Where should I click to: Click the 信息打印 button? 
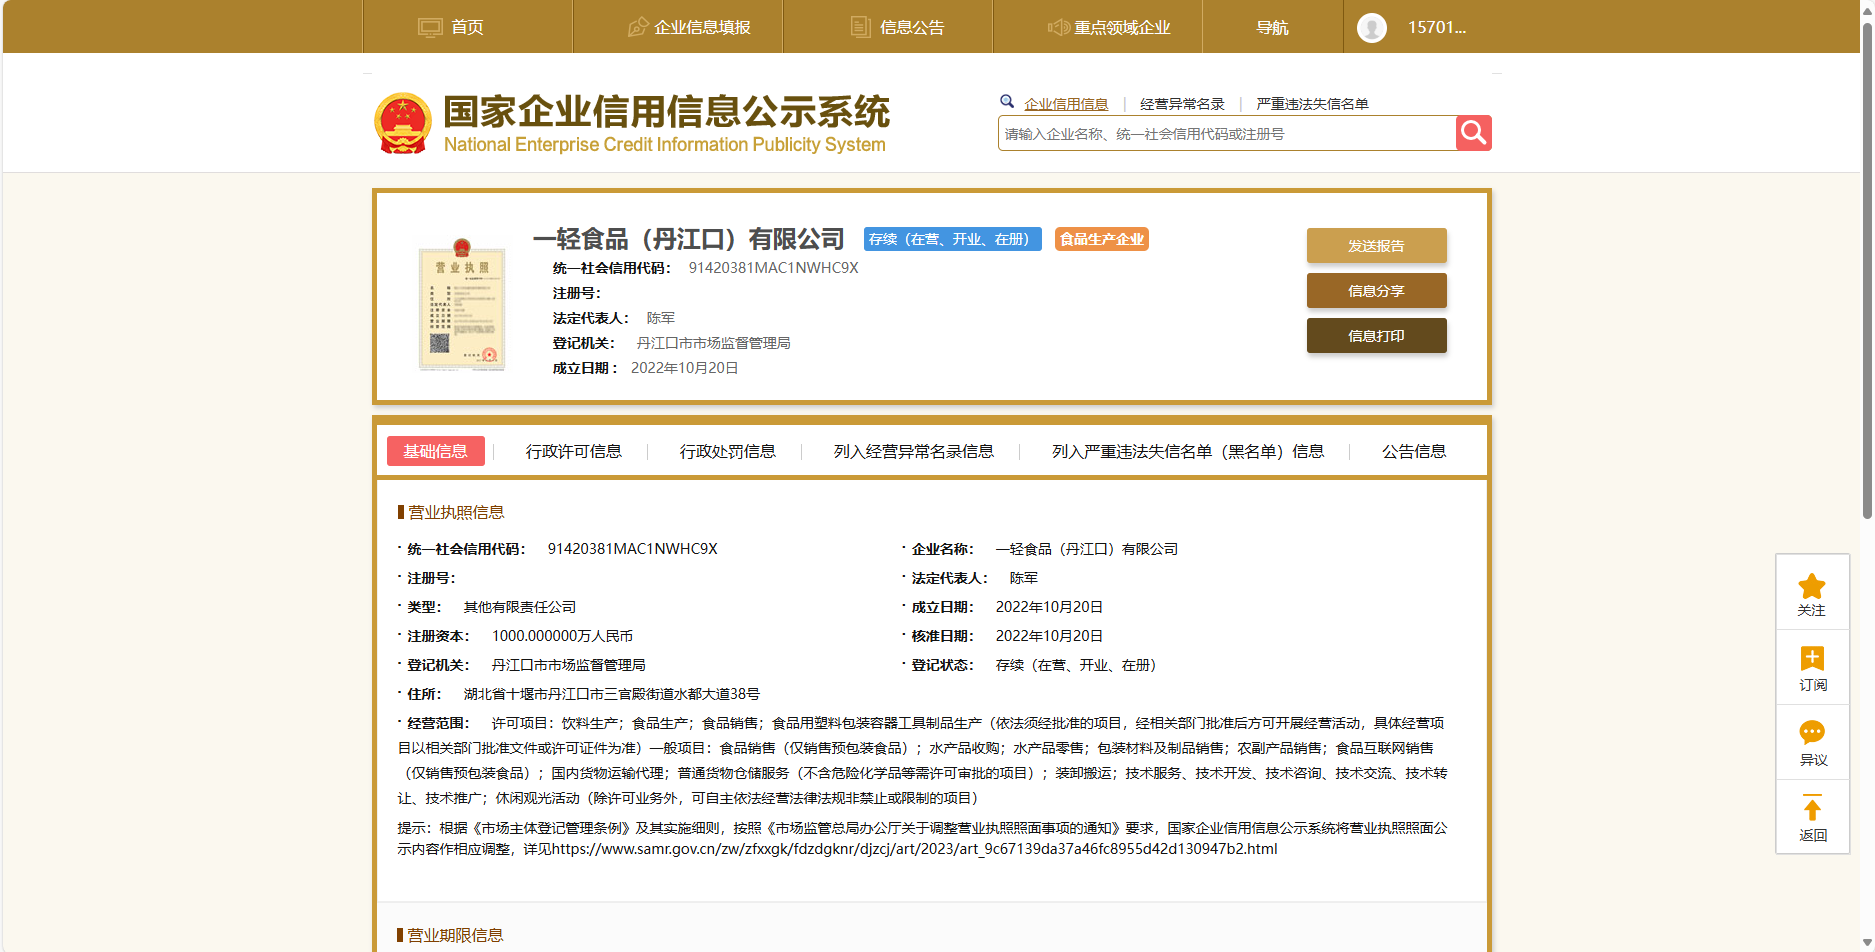tap(1376, 336)
